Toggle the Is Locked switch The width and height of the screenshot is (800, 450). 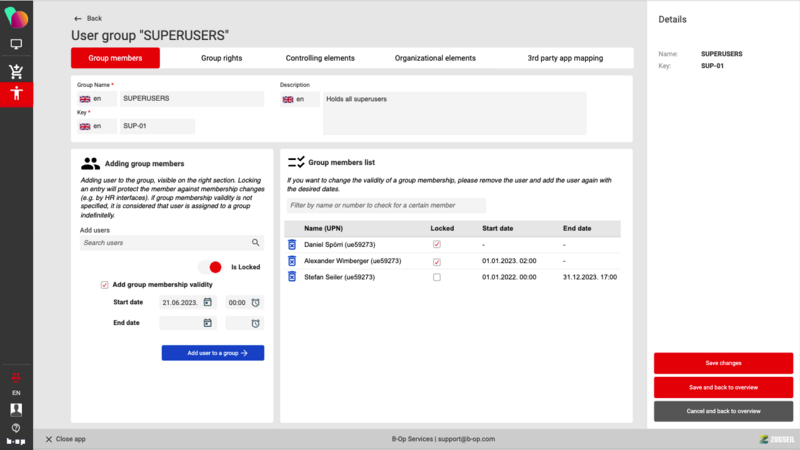[x=210, y=267]
